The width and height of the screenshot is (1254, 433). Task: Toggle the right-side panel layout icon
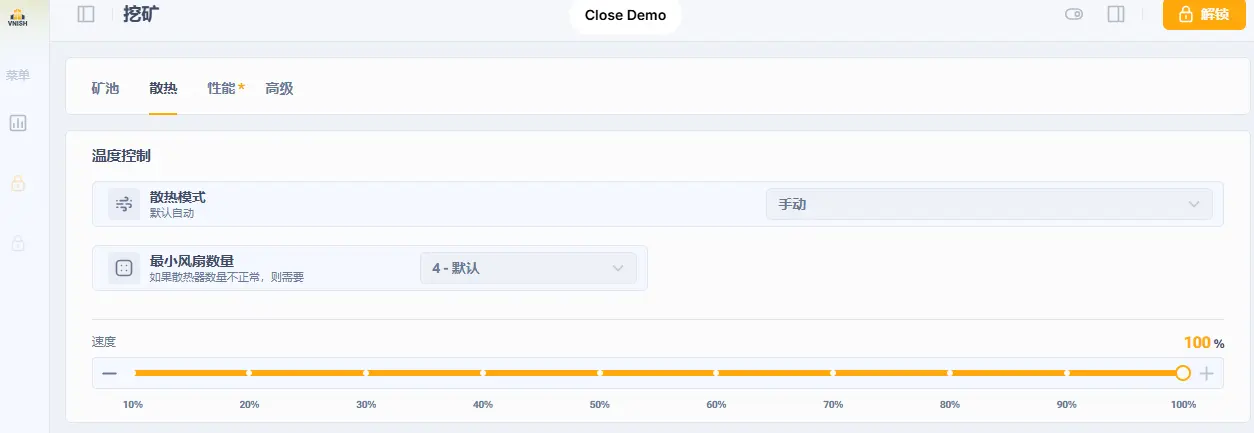point(1116,14)
